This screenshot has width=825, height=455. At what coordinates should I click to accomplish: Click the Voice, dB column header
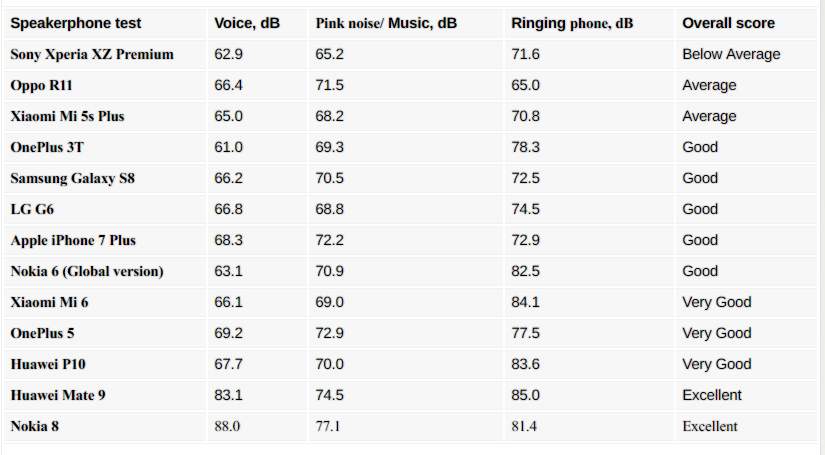click(247, 23)
